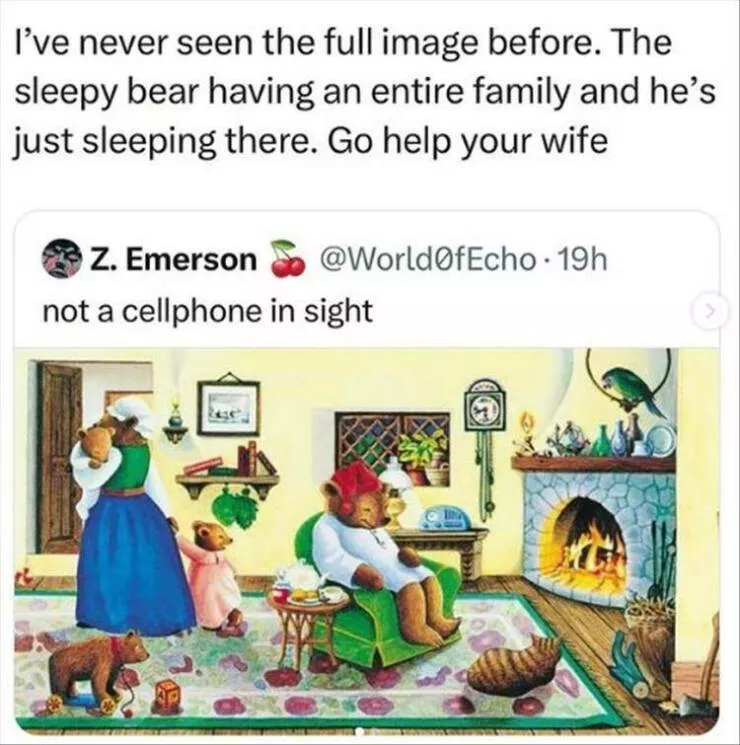Click the Z. Emerson display name

coord(173,260)
